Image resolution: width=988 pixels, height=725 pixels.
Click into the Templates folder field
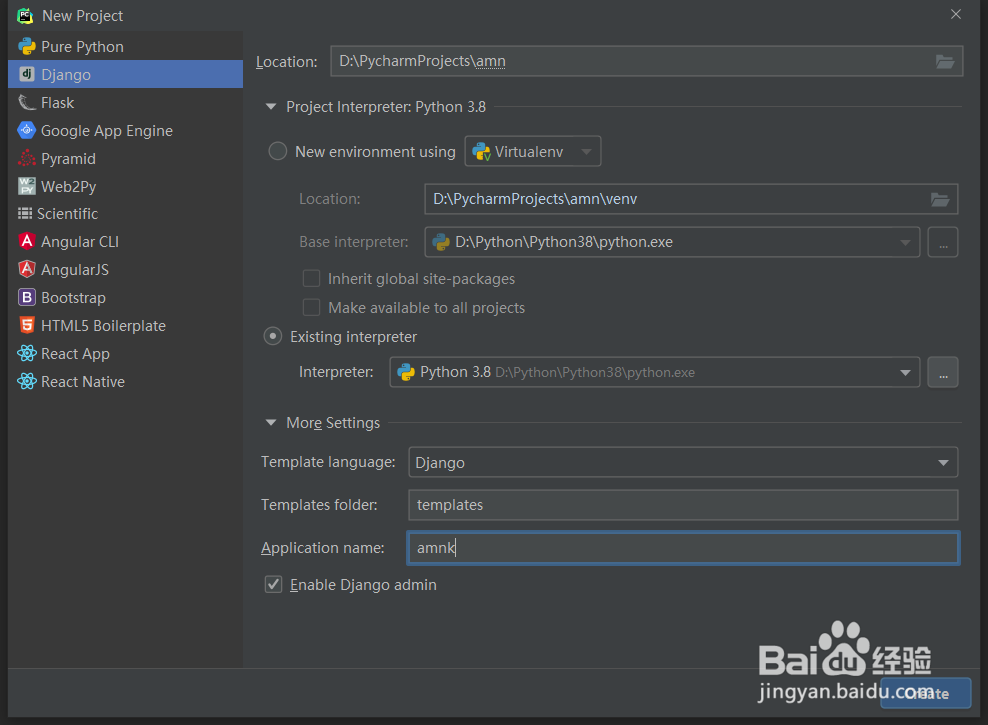pos(683,505)
